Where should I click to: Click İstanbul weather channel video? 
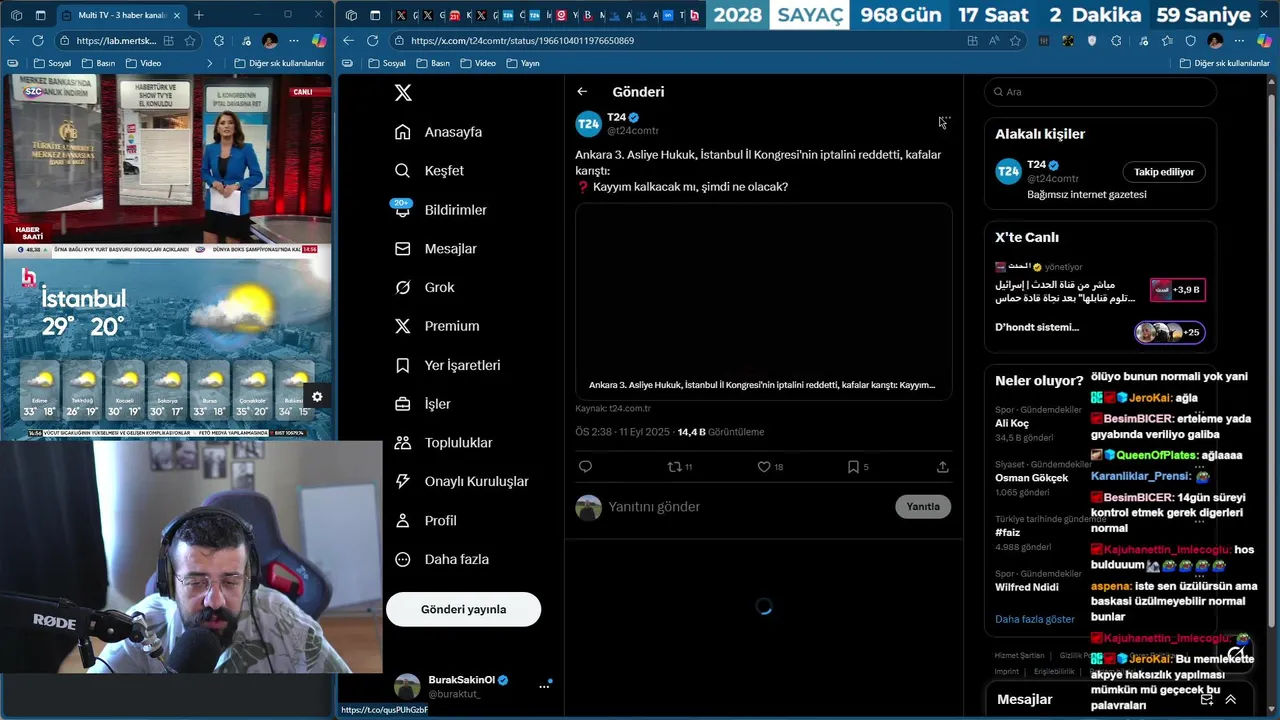166,348
